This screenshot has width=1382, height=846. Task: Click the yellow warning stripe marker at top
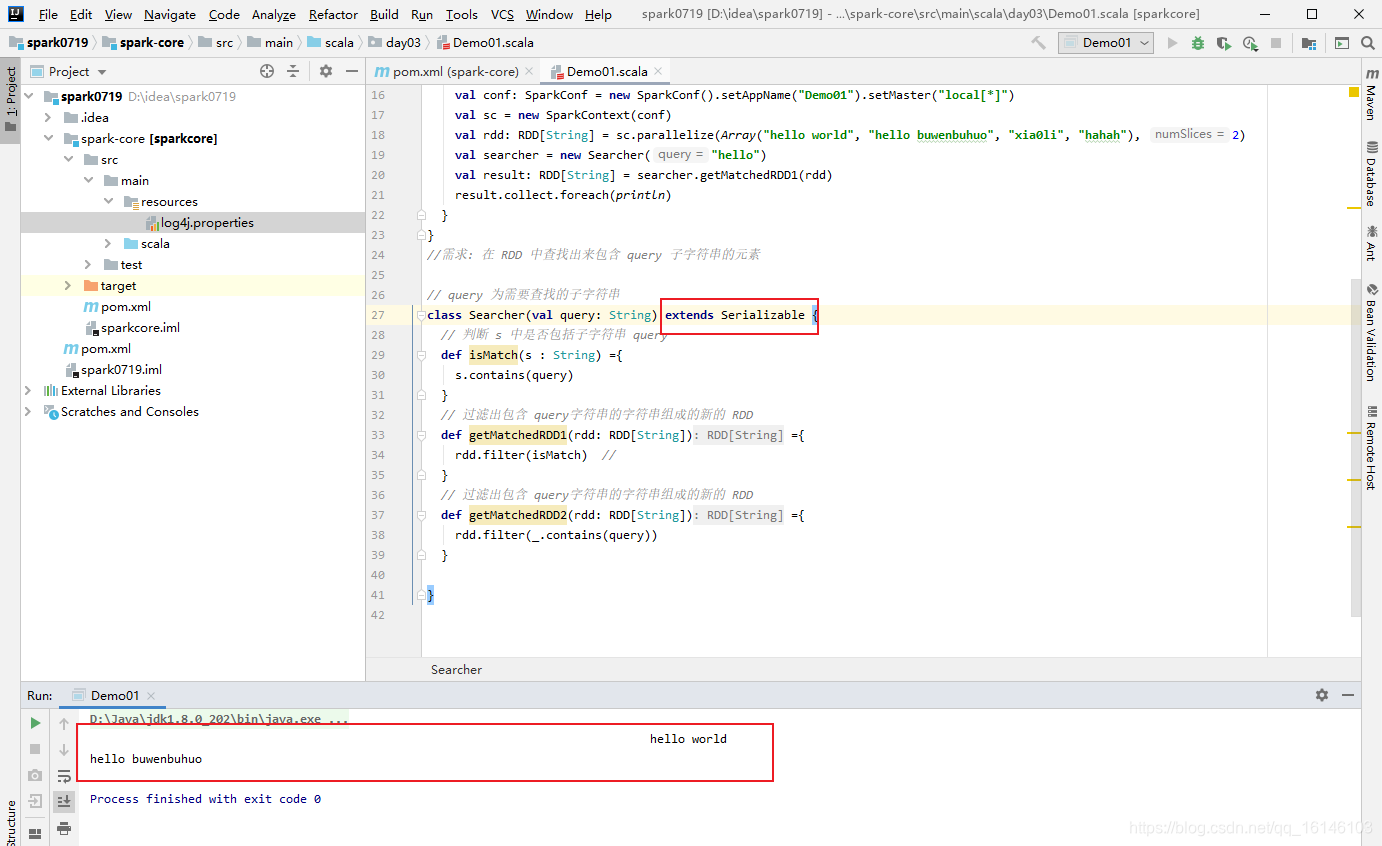tap(1354, 92)
